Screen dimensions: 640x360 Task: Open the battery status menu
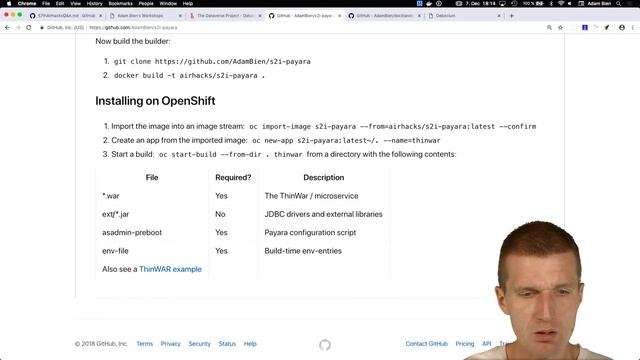(533, 3)
